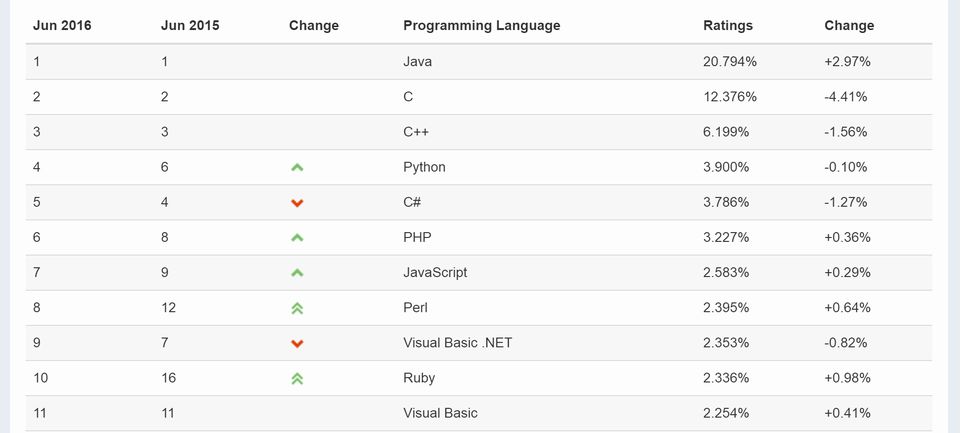Viewport: 960px width, 433px height.
Task: Click the JavaScript language cell
Action: click(435, 272)
